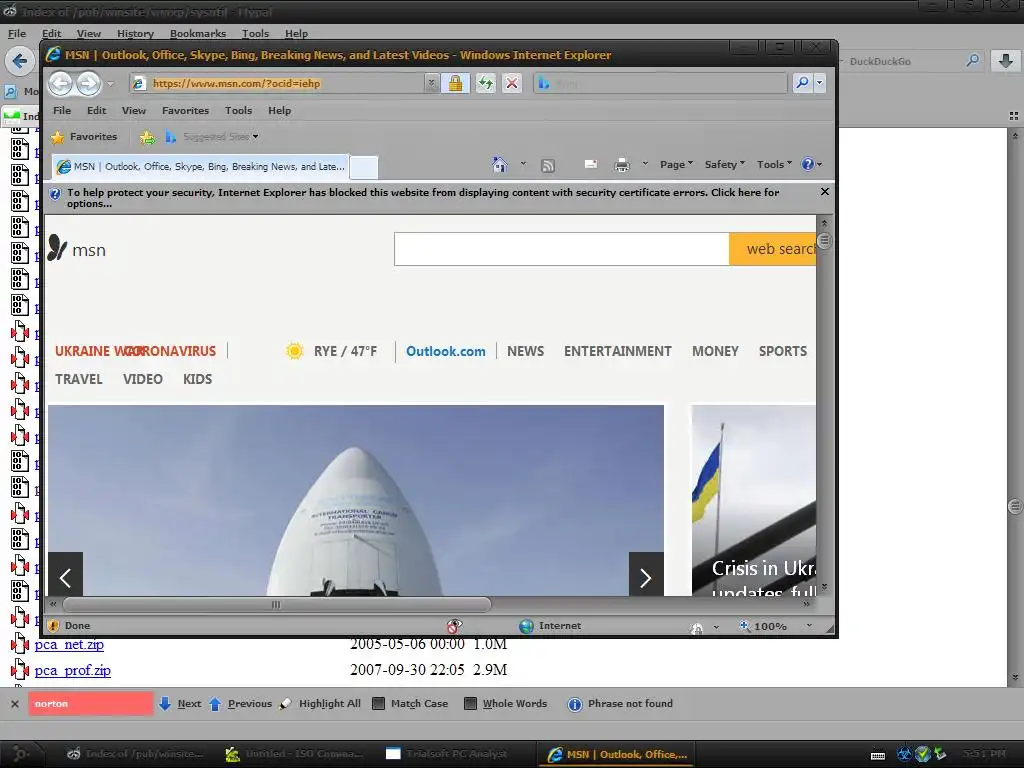Image resolution: width=1024 pixels, height=768 pixels.
Task: Click the Internet zone status indicator
Action: 550,626
